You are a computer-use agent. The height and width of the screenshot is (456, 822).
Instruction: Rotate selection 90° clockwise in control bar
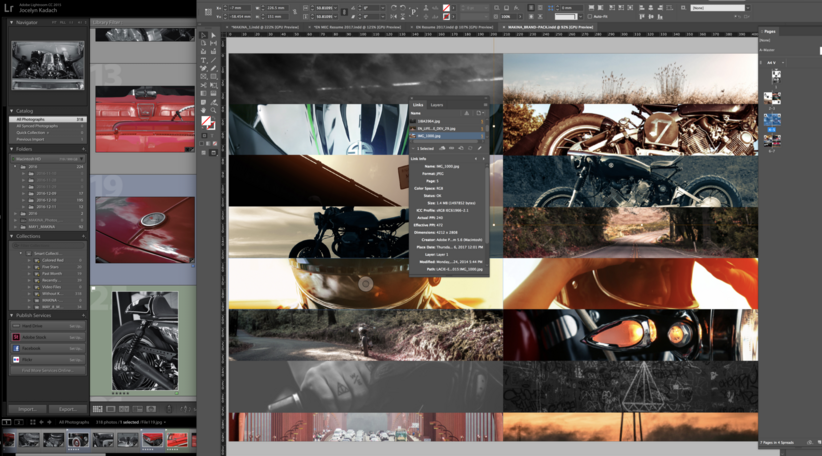click(x=393, y=8)
